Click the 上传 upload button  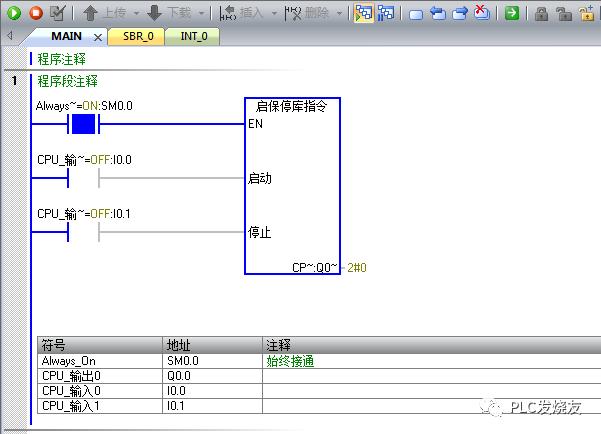[x=104, y=13]
